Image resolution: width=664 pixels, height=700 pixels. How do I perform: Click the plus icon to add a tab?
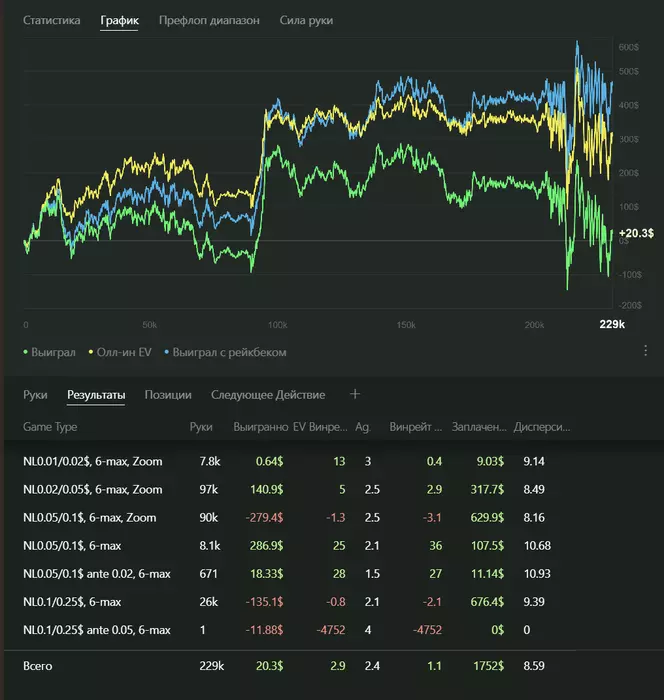354,395
